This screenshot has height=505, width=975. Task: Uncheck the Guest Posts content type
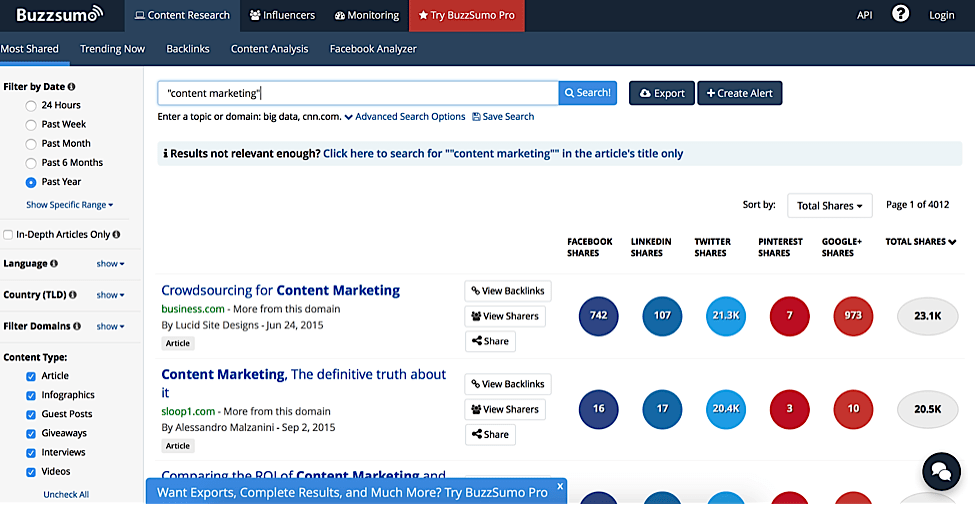pos(30,415)
